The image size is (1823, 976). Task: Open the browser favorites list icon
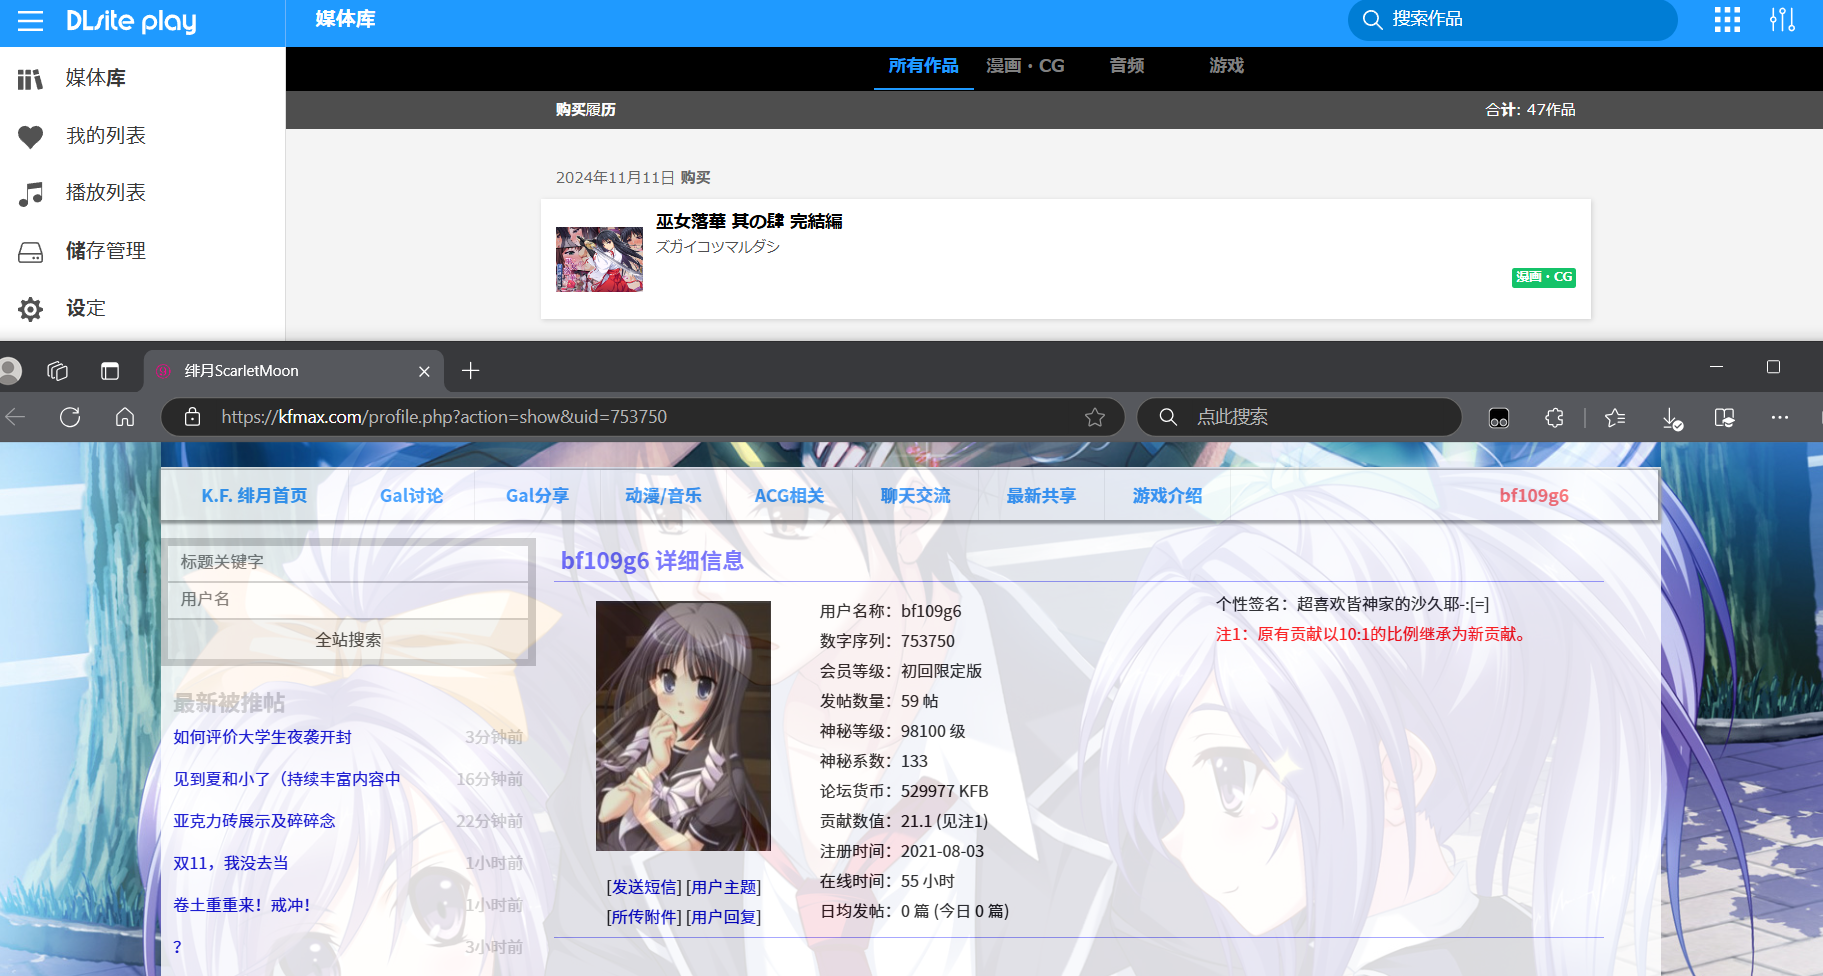click(x=1615, y=418)
